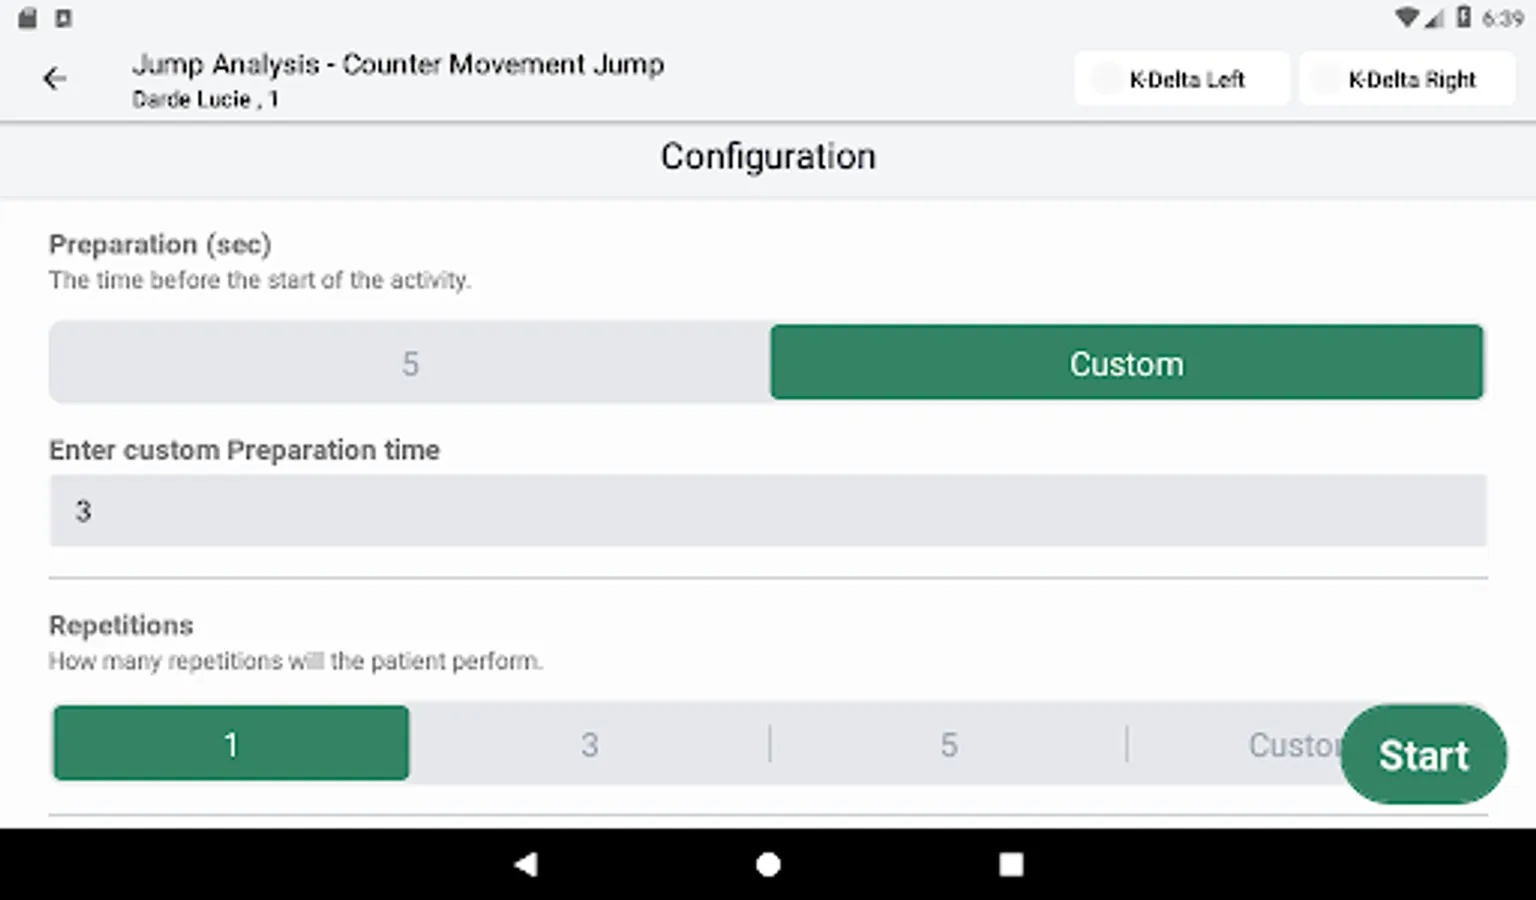Select Custom repetitions option
The image size is (1536, 900).
1290,744
